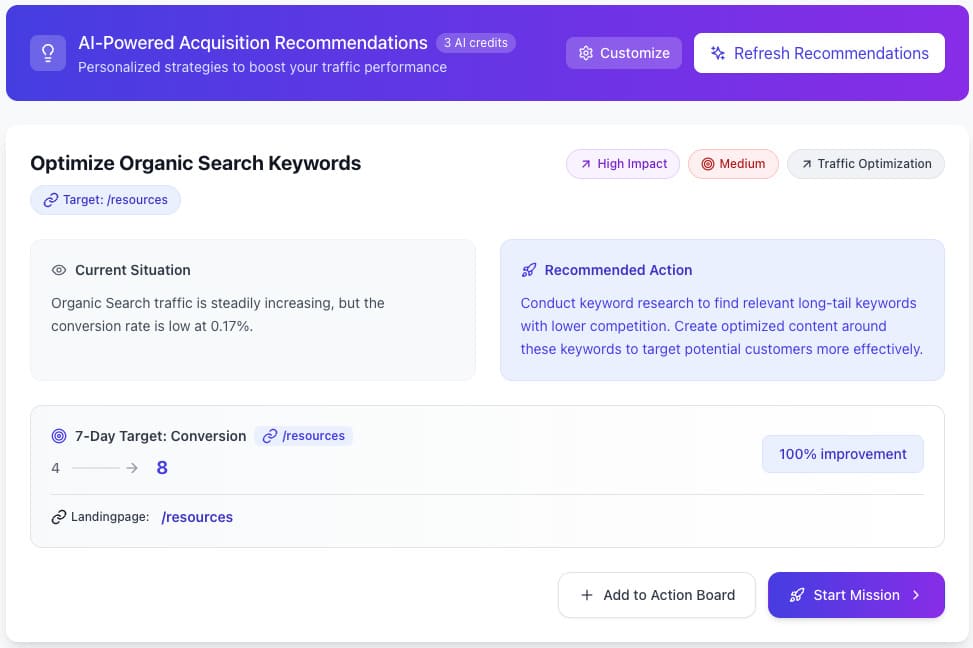Click the Optimize Organic Search Keywords heading
Viewport: 973px width, 648px height.
pos(195,163)
